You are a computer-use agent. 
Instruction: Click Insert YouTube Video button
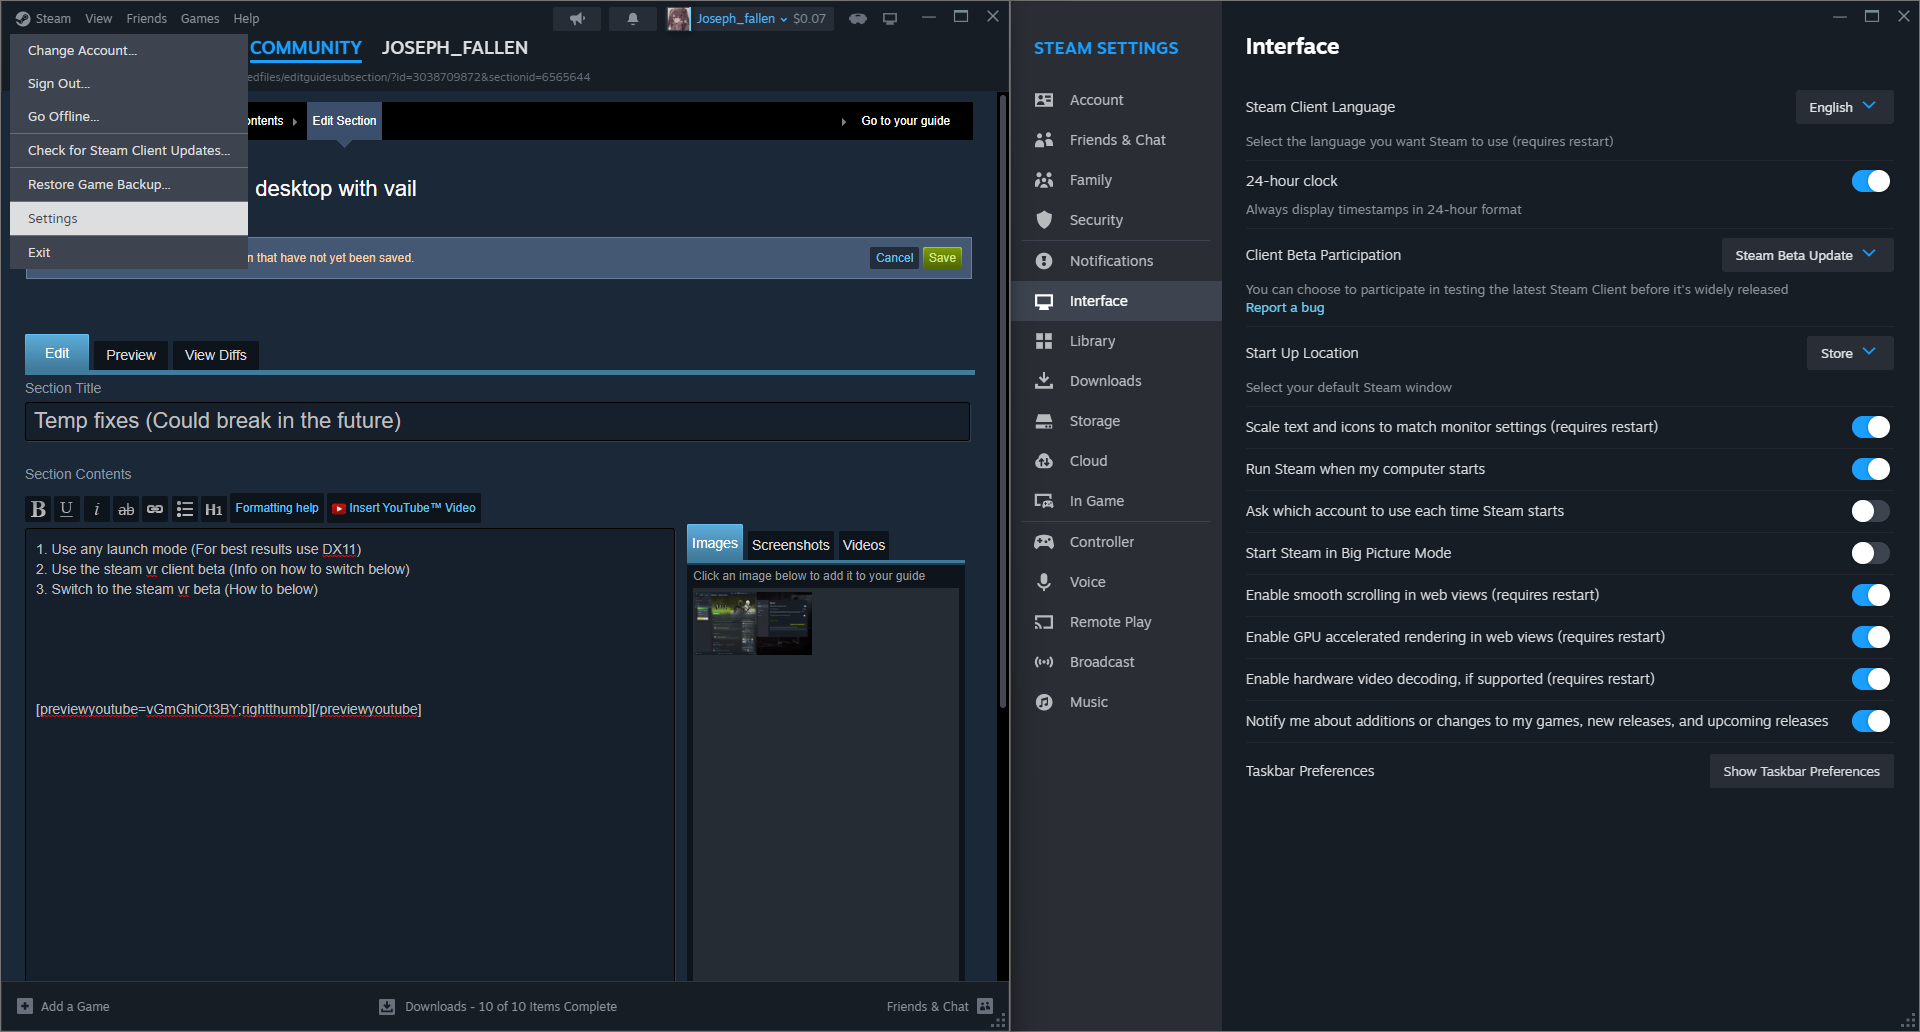coord(404,508)
